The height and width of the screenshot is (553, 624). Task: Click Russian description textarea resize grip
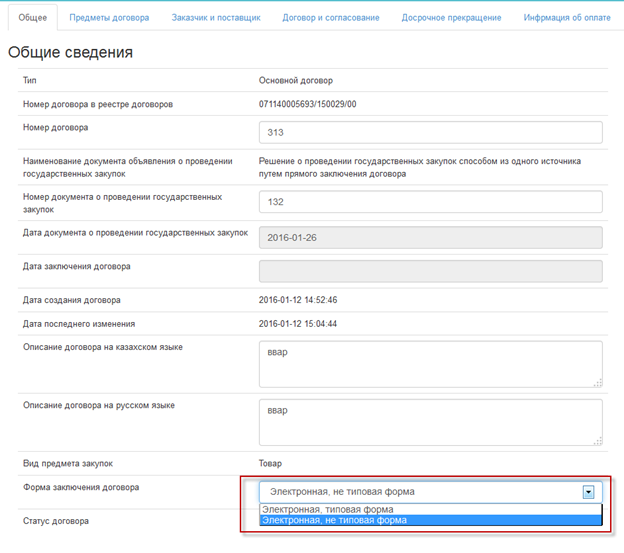(x=598, y=441)
